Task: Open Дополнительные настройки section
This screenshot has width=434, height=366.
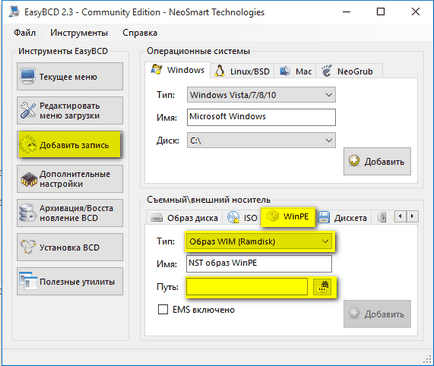Action: coord(70,179)
